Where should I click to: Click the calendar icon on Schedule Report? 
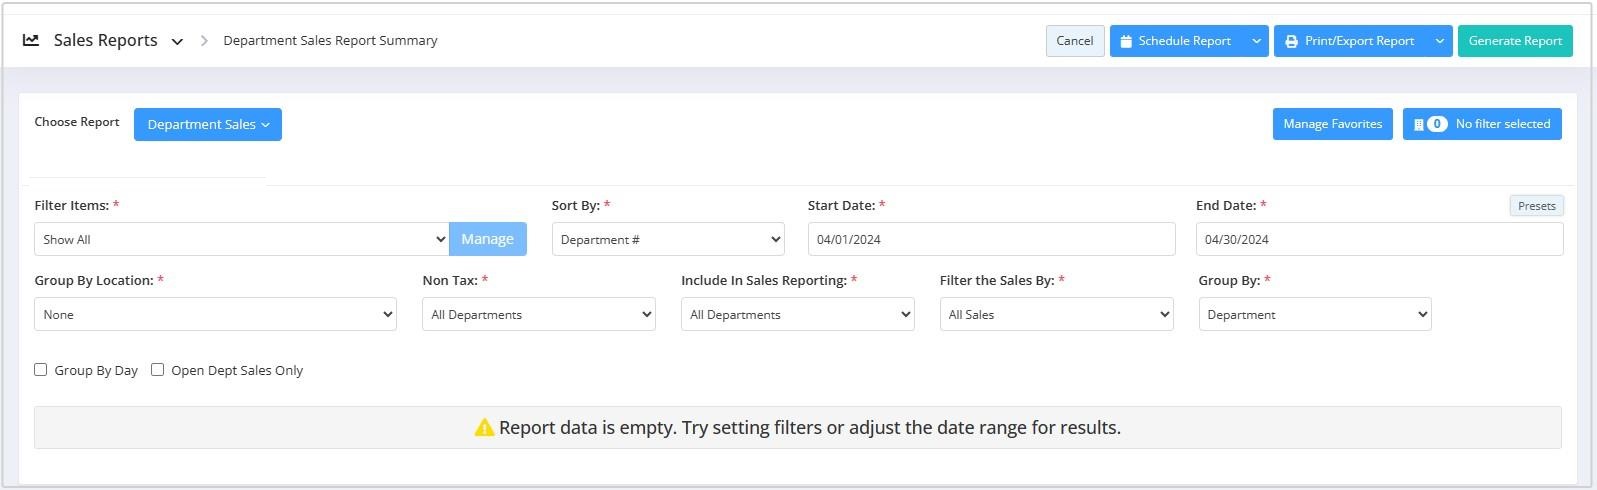point(1126,41)
